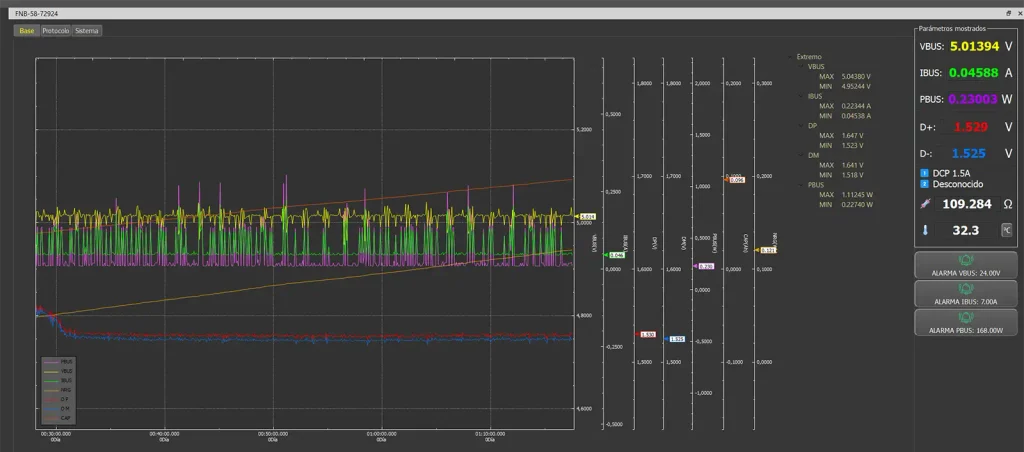The image size is (1024, 452).
Task: Click the thermometer temperature icon
Action: pos(925,230)
